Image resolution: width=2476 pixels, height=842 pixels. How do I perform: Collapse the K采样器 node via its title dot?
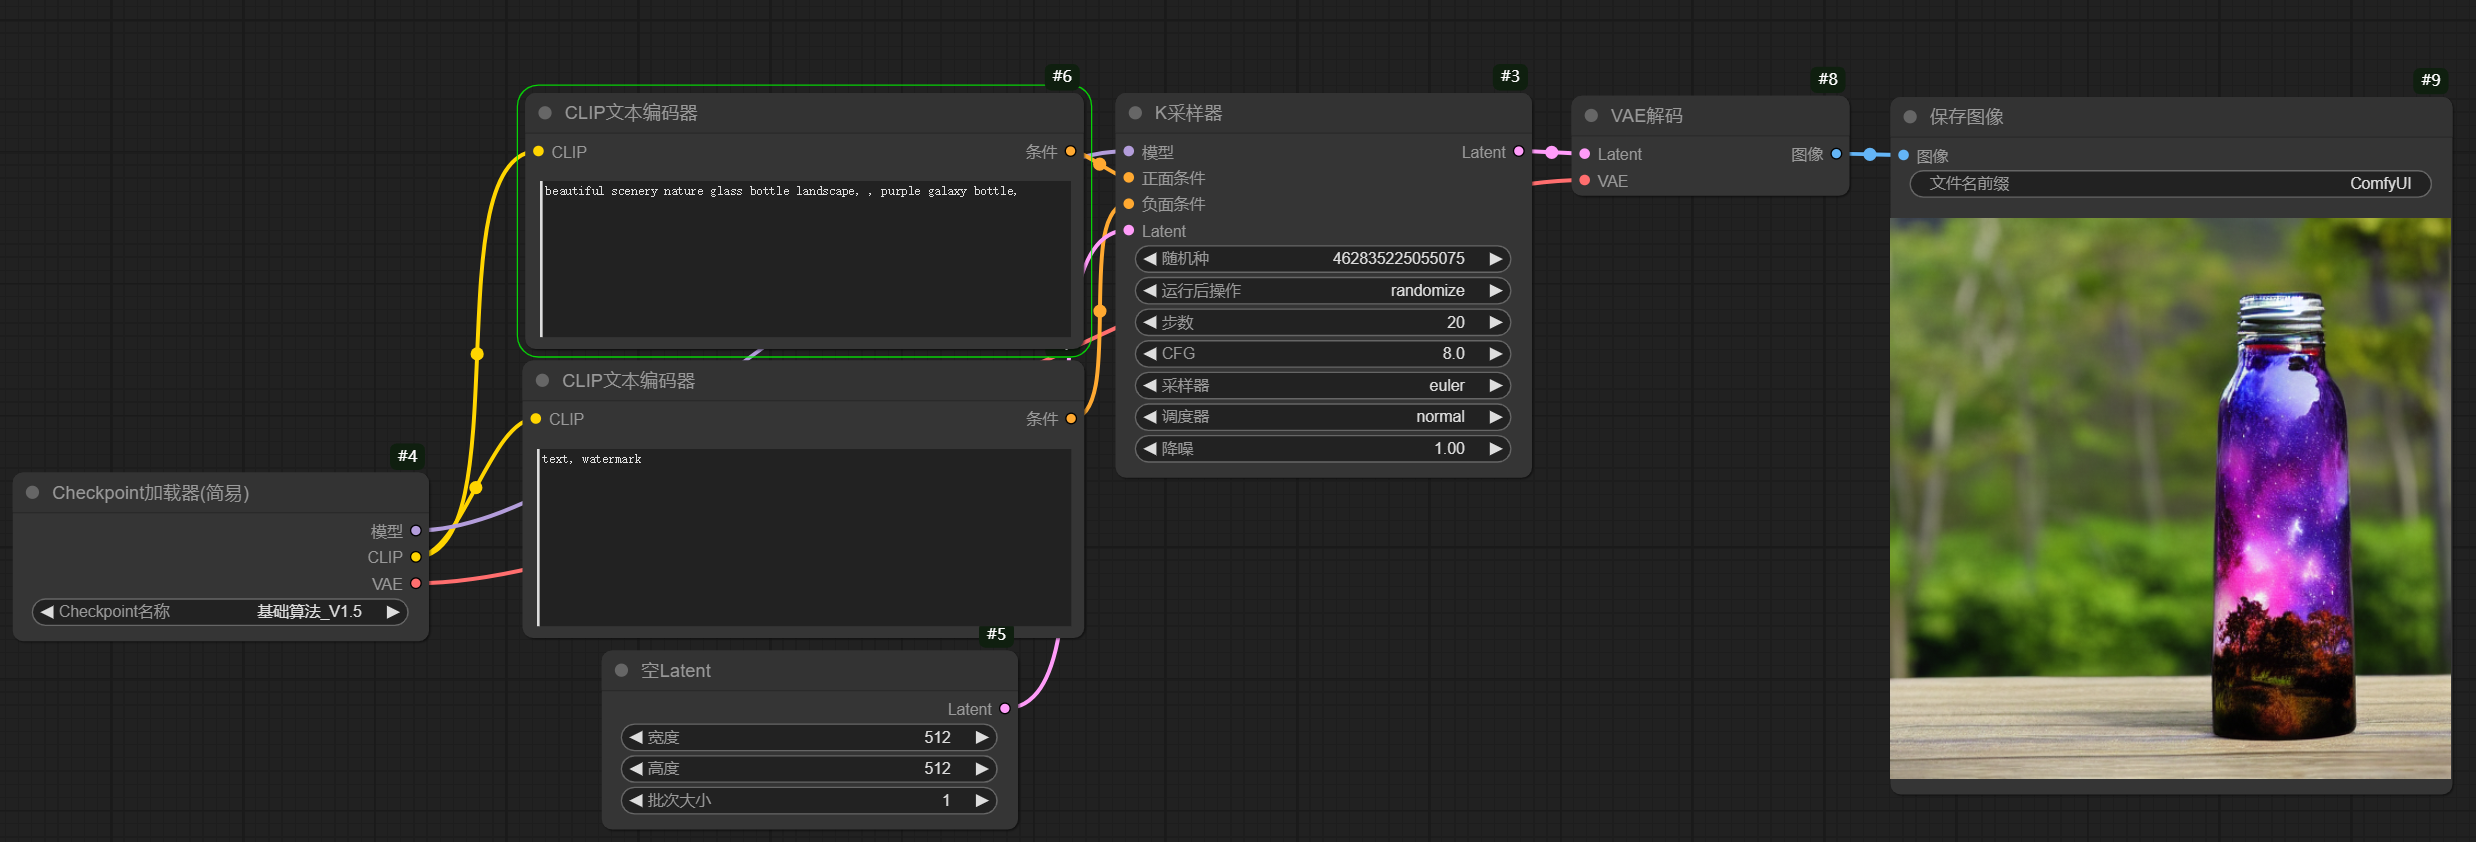[x=1135, y=113]
